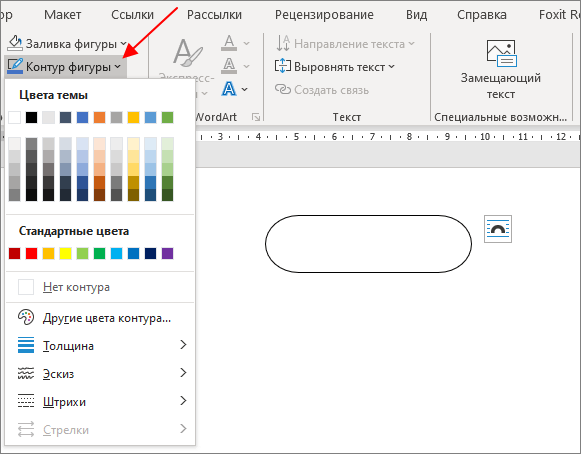Open the Экспресс-стили WordArt gallery icon

coord(187,53)
